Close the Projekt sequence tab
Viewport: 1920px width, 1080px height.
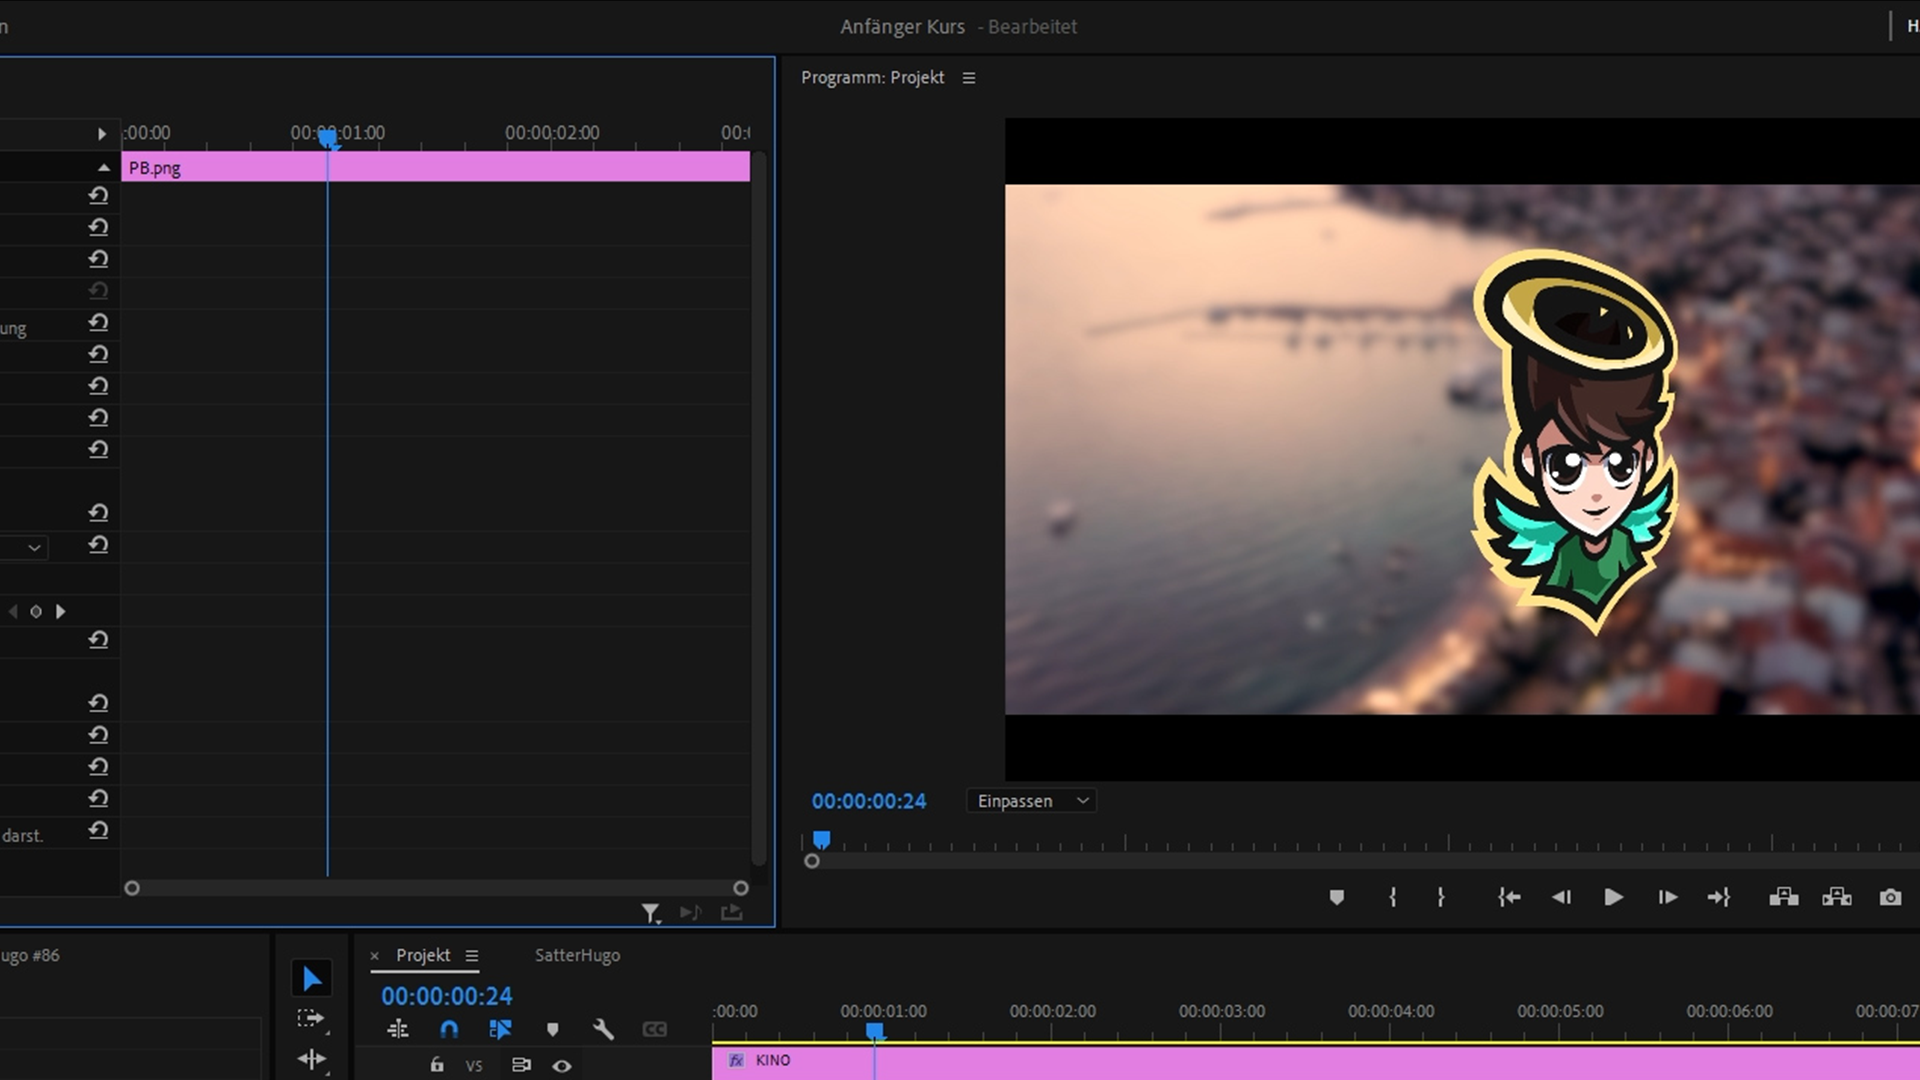(374, 956)
